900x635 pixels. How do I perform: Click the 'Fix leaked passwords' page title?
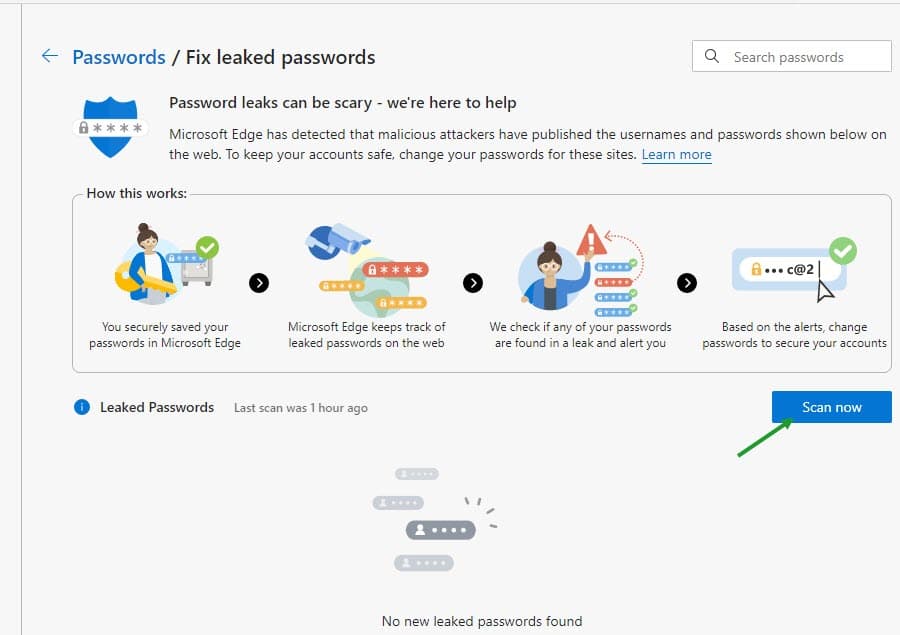point(281,57)
